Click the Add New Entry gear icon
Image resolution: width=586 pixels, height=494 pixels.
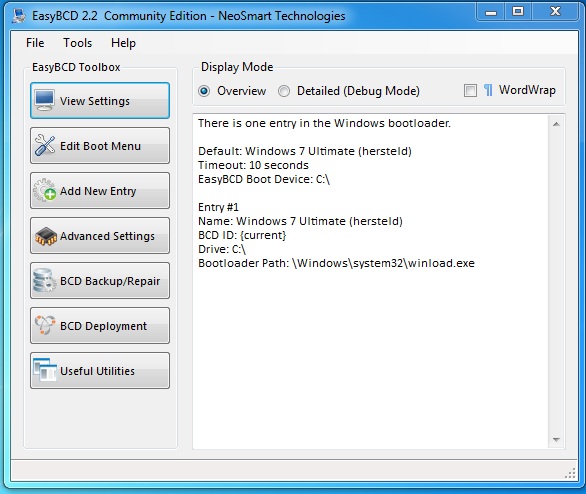tap(44, 190)
